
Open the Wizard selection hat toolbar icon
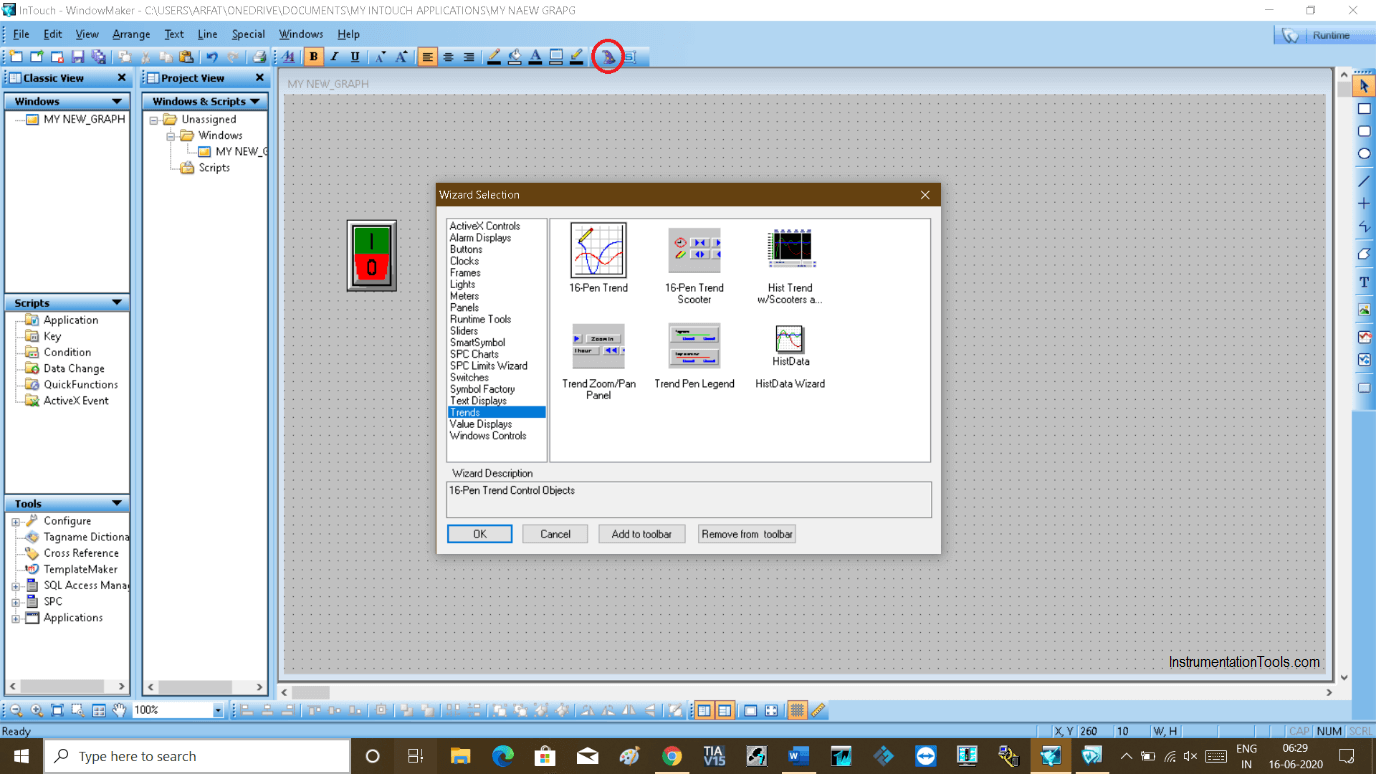[x=607, y=57]
